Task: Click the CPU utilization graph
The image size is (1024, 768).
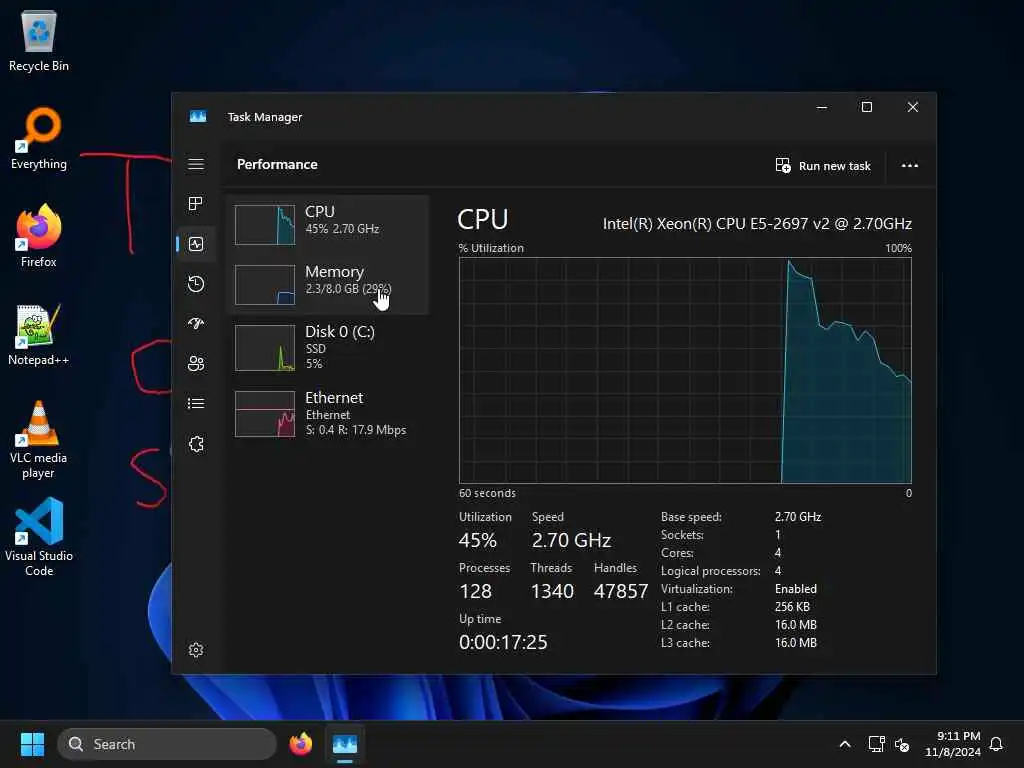Action: click(x=685, y=370)
